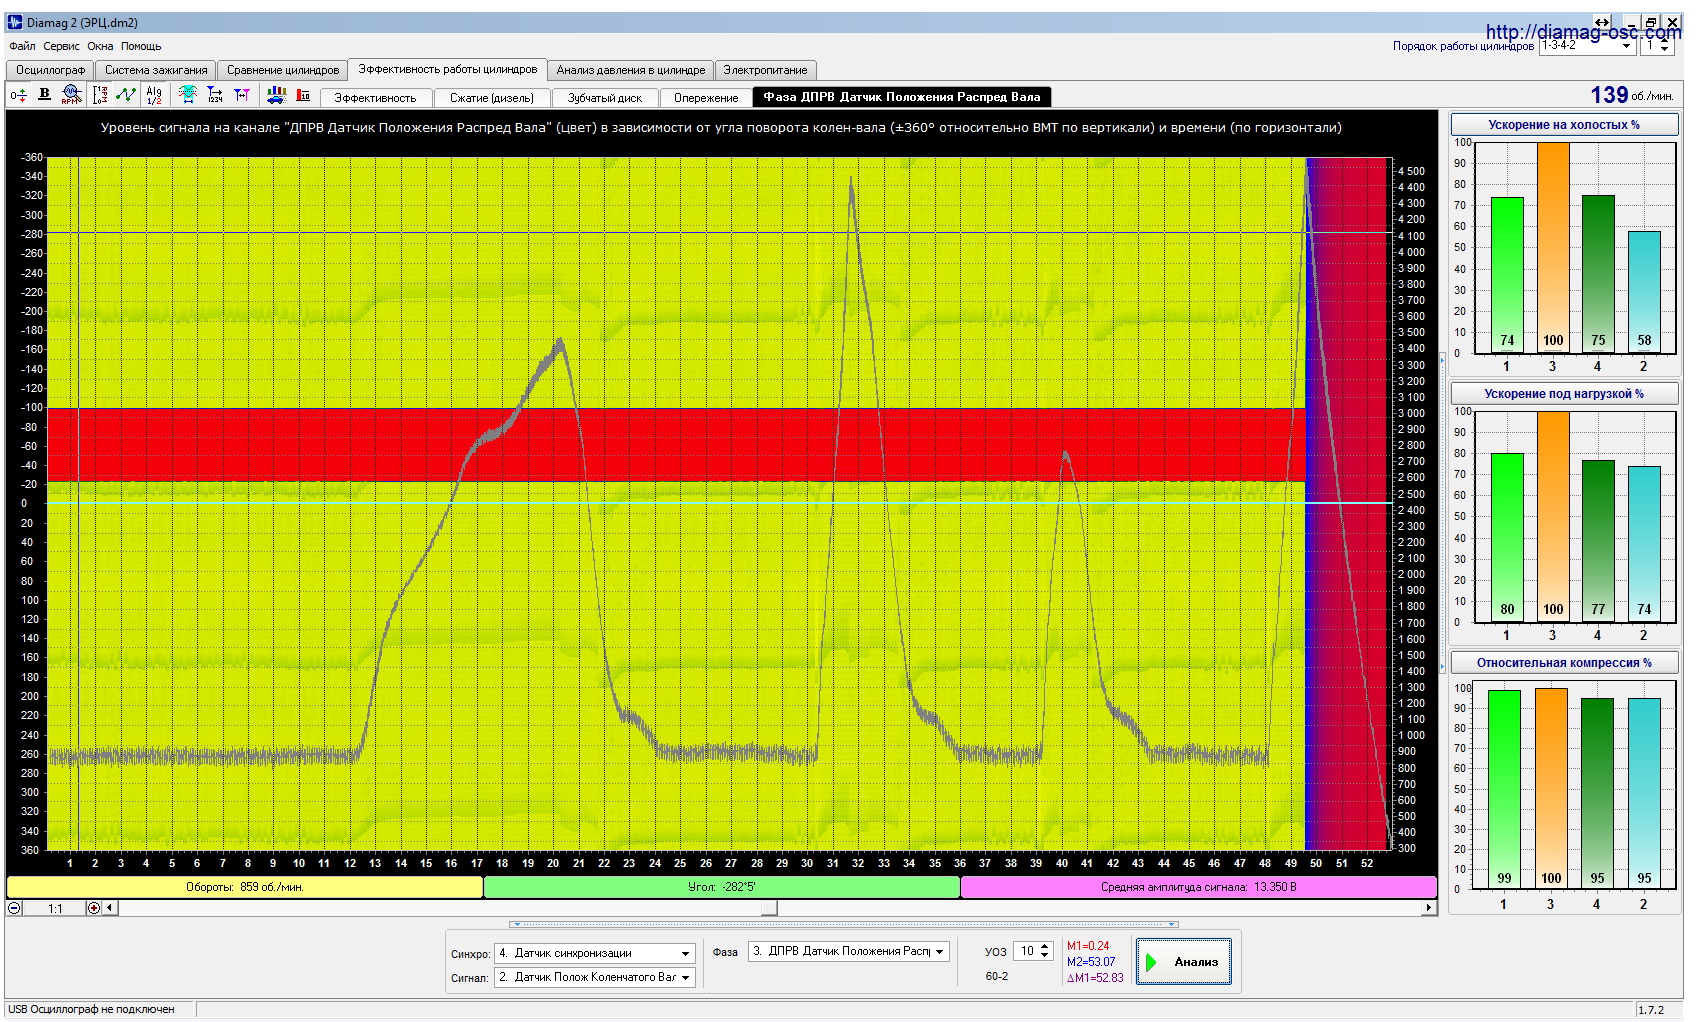Click the idle acceleration bar for cylinder 3
This screenshot has height=1022, width=1696.
1553,247
